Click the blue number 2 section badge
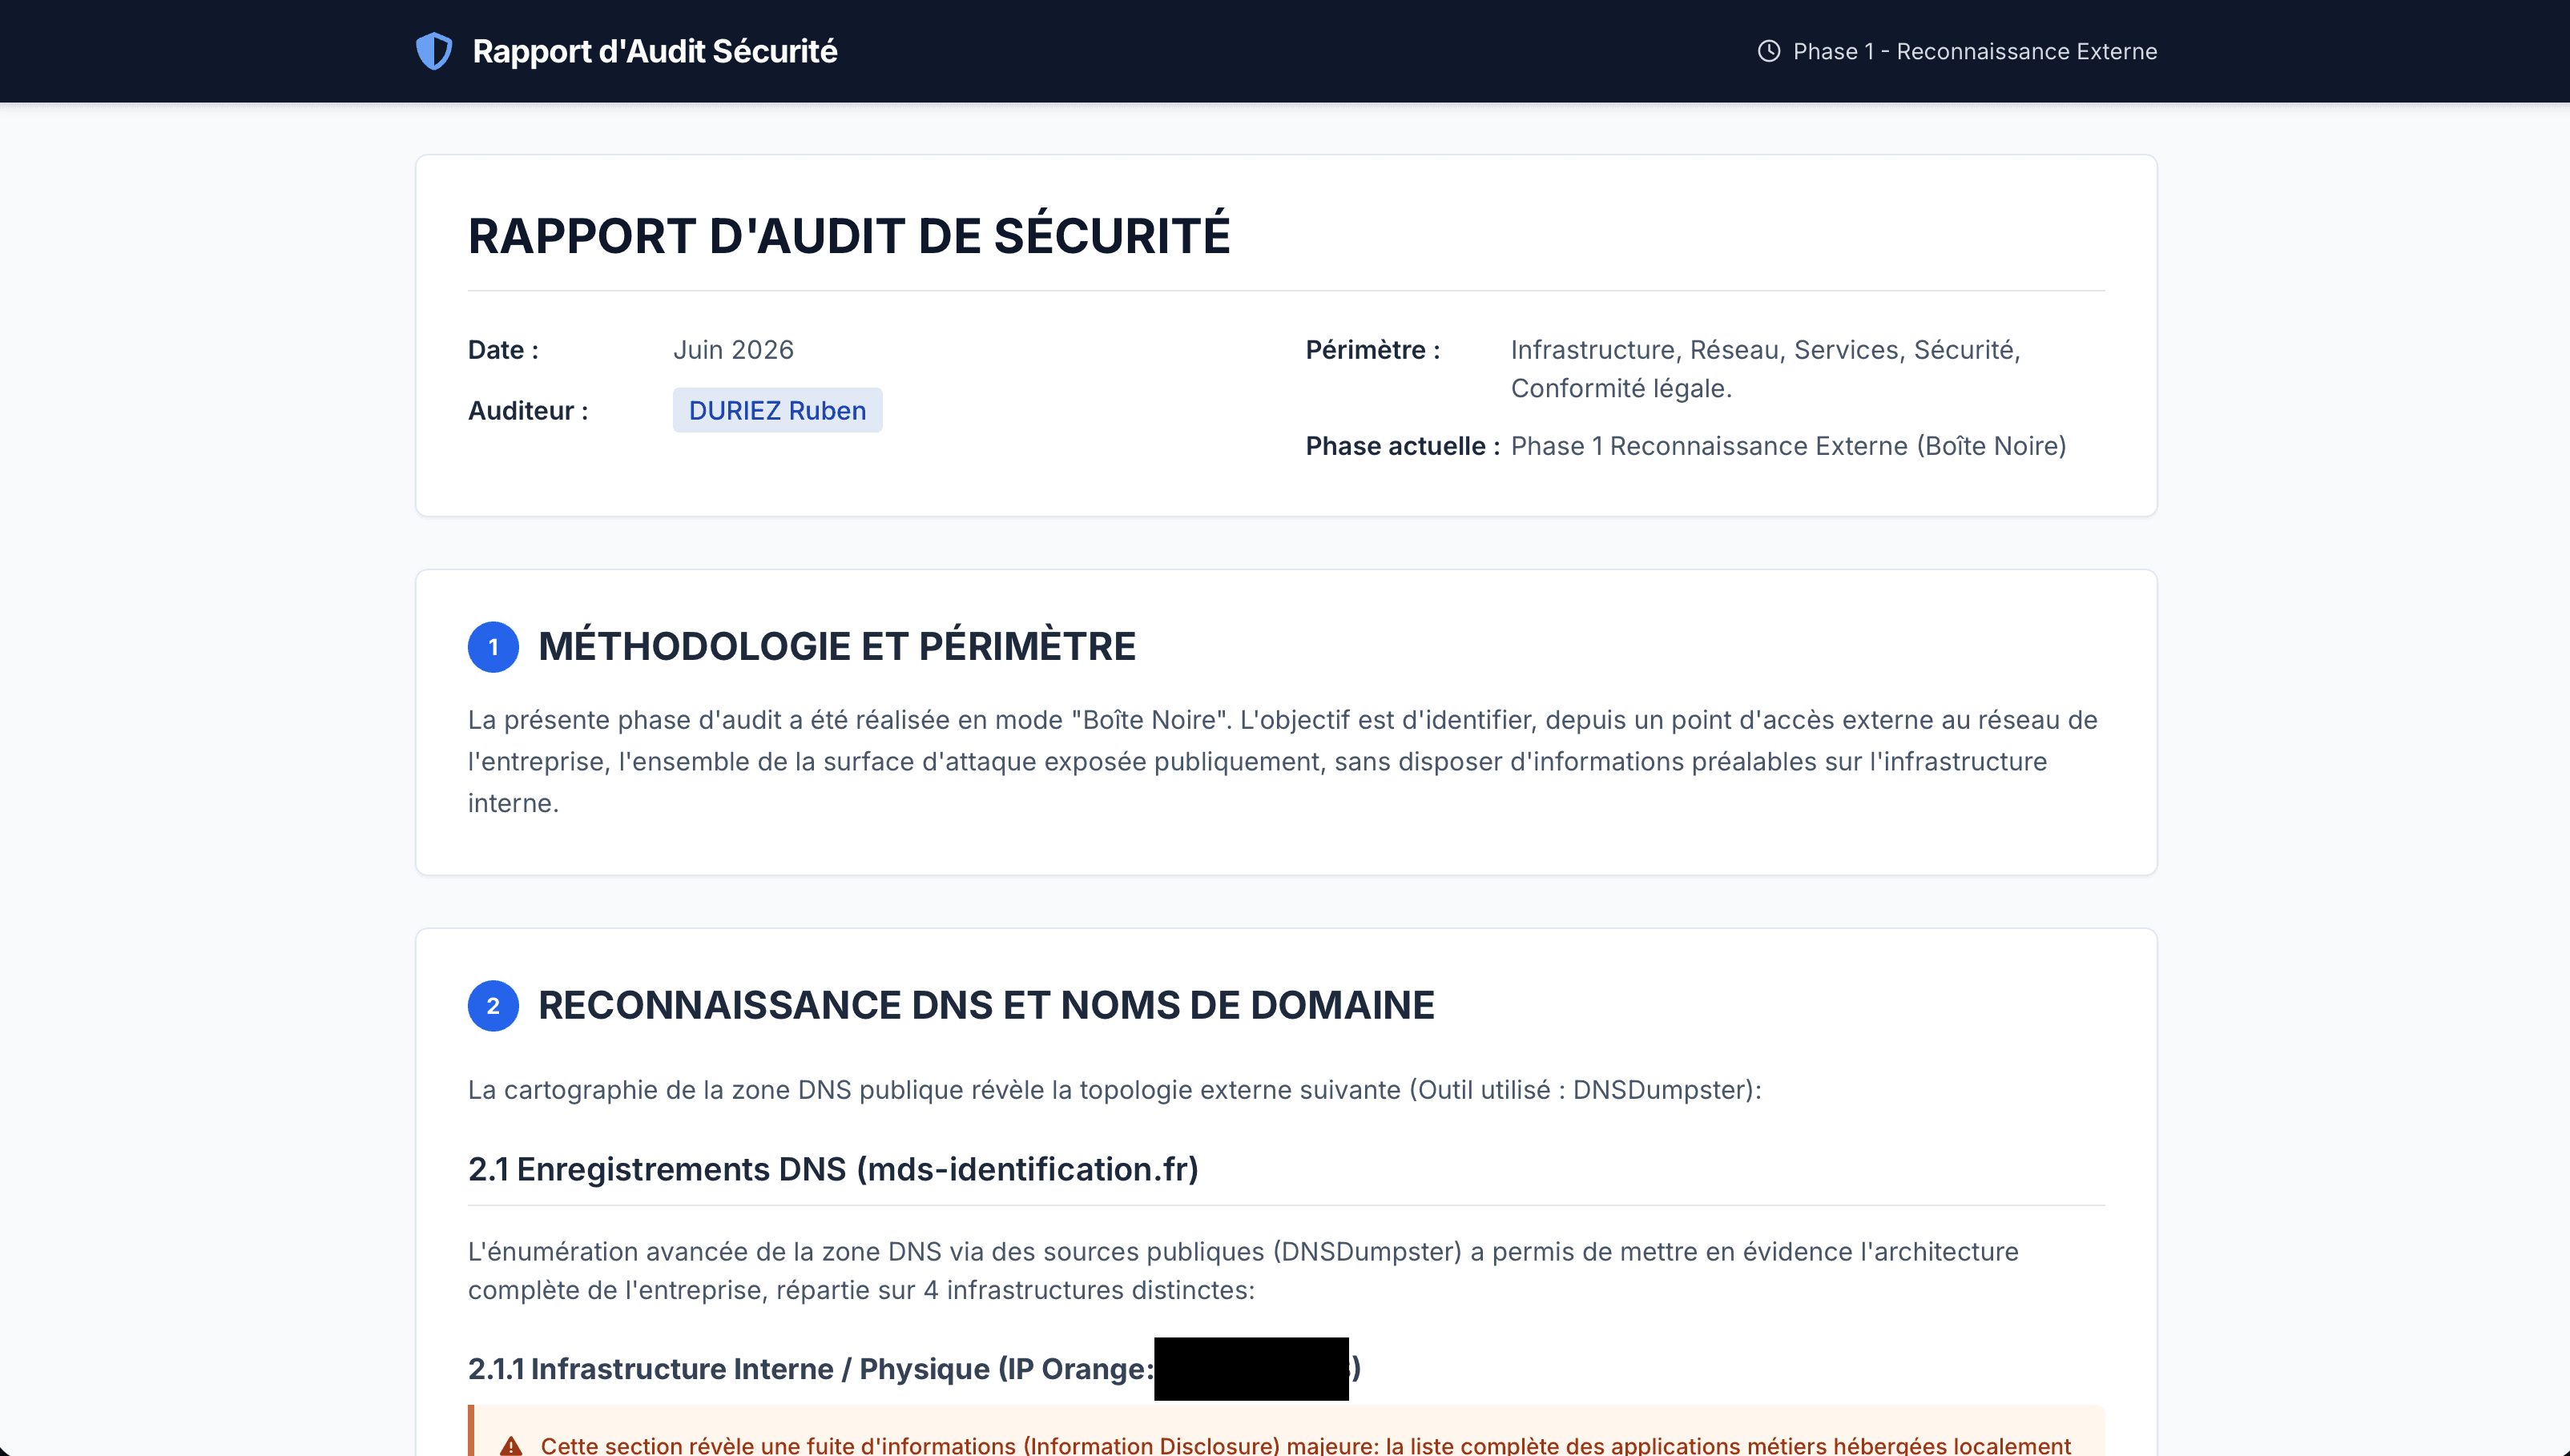The width and height of the screenshot is (2570, 1456). coord(493,1006)
